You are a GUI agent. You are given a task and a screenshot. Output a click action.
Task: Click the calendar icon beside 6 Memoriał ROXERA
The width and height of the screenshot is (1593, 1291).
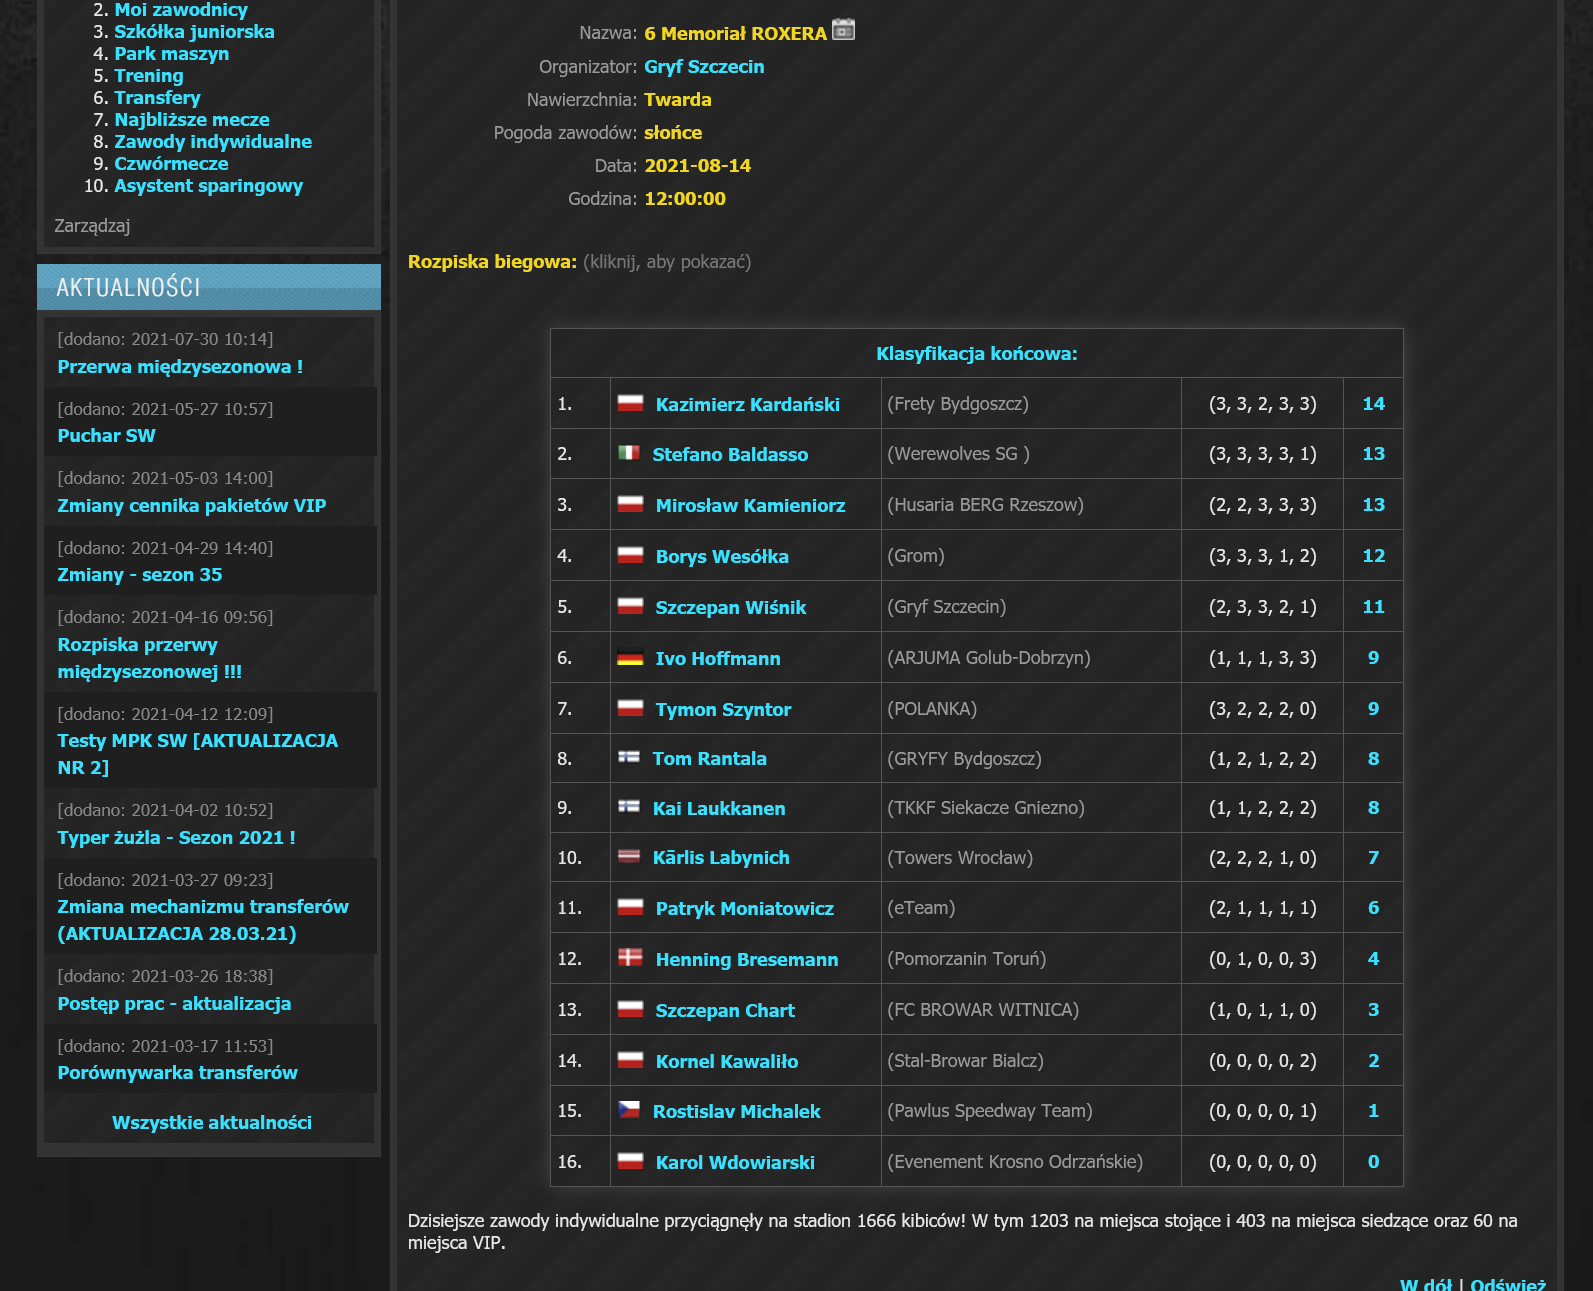tap(843, 30)
